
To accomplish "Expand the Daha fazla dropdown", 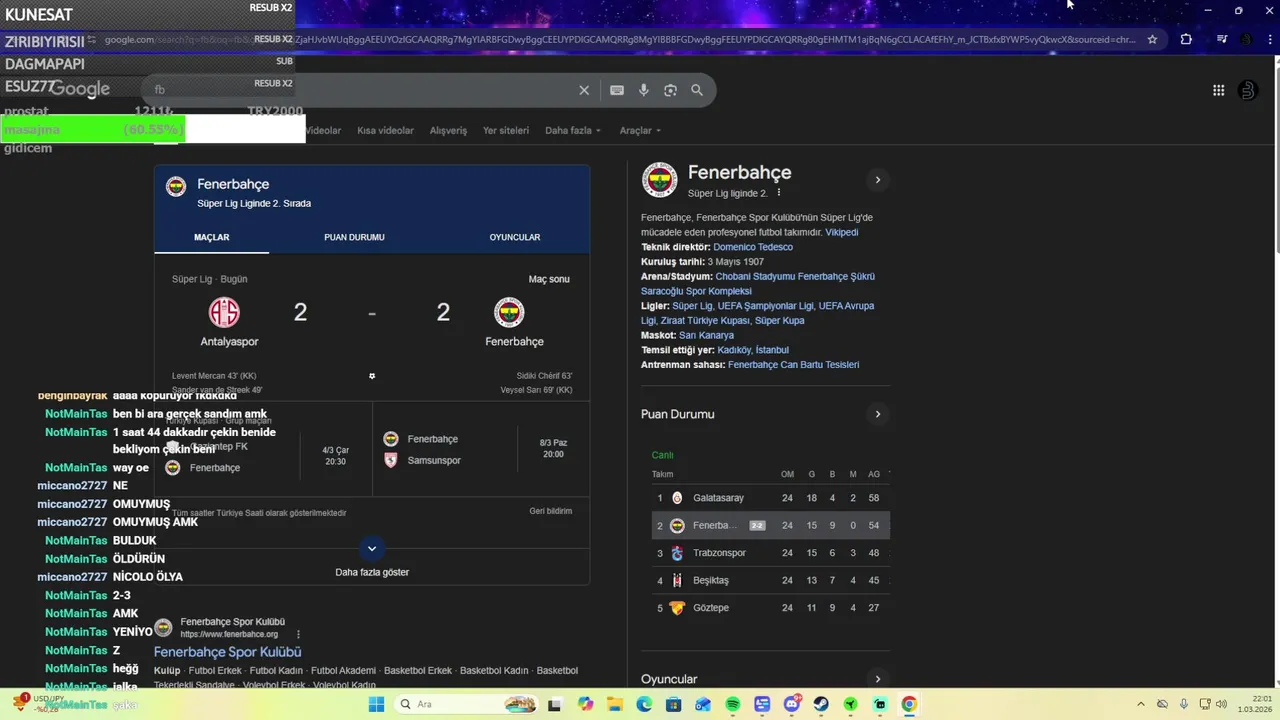I will (x=573, y=130).
